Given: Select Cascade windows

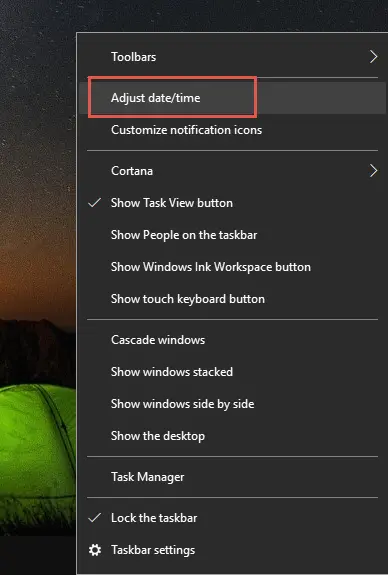Looking at the screenshot, I should click(x=232, y=340).
